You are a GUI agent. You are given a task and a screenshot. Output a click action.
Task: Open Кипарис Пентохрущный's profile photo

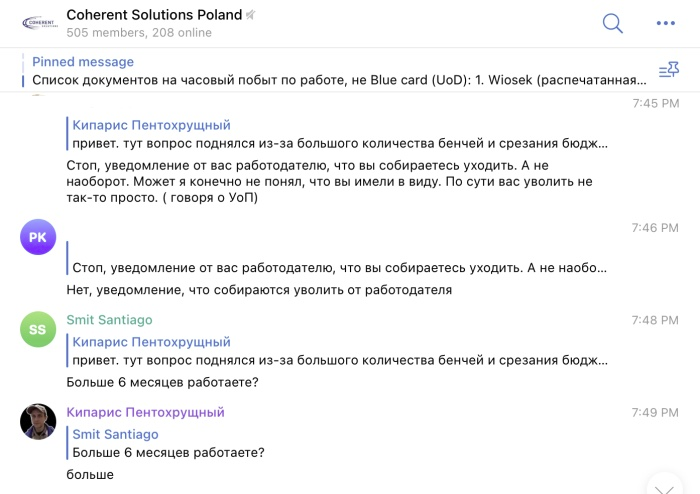click(38, 421)
